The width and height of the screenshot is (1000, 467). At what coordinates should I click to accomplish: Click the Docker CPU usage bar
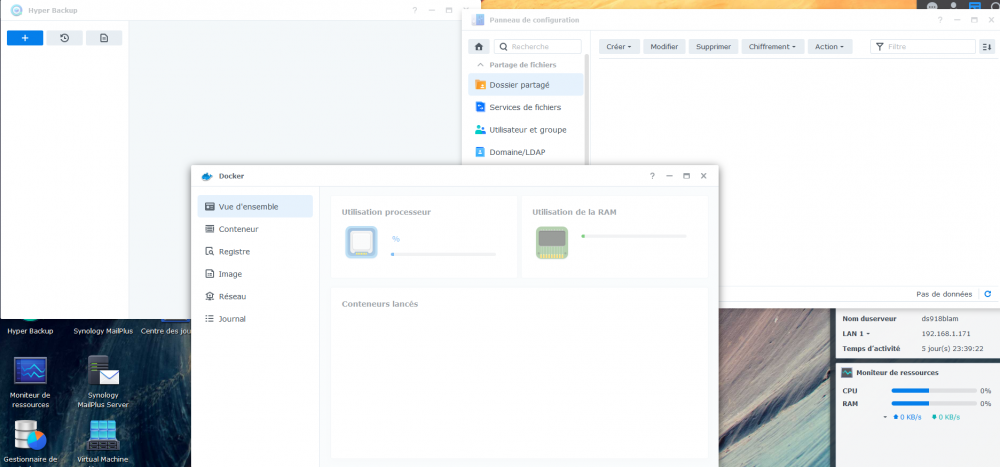pyautogui.click(x=443, y=254)
